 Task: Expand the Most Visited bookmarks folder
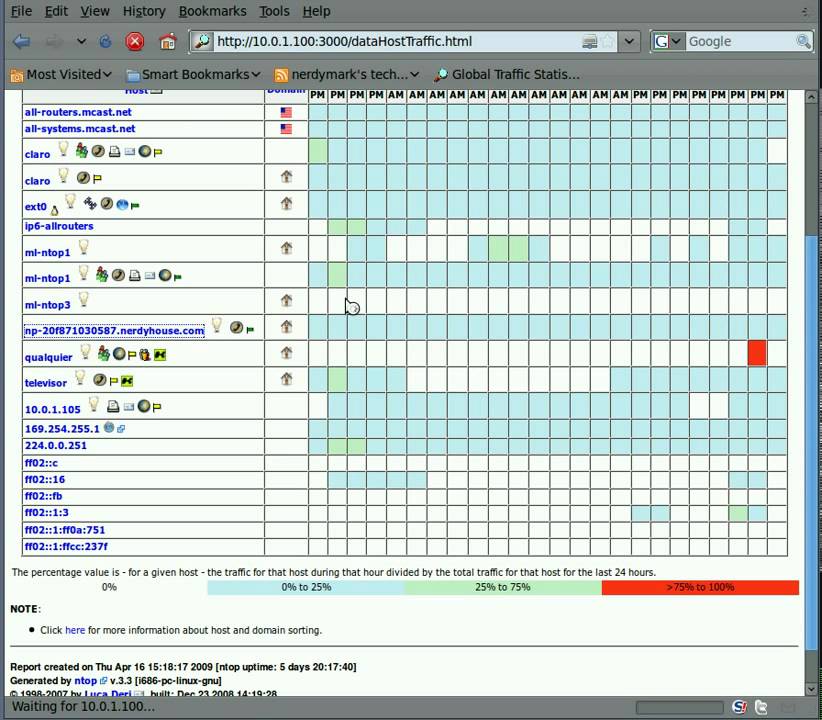[x=61, y=75]
